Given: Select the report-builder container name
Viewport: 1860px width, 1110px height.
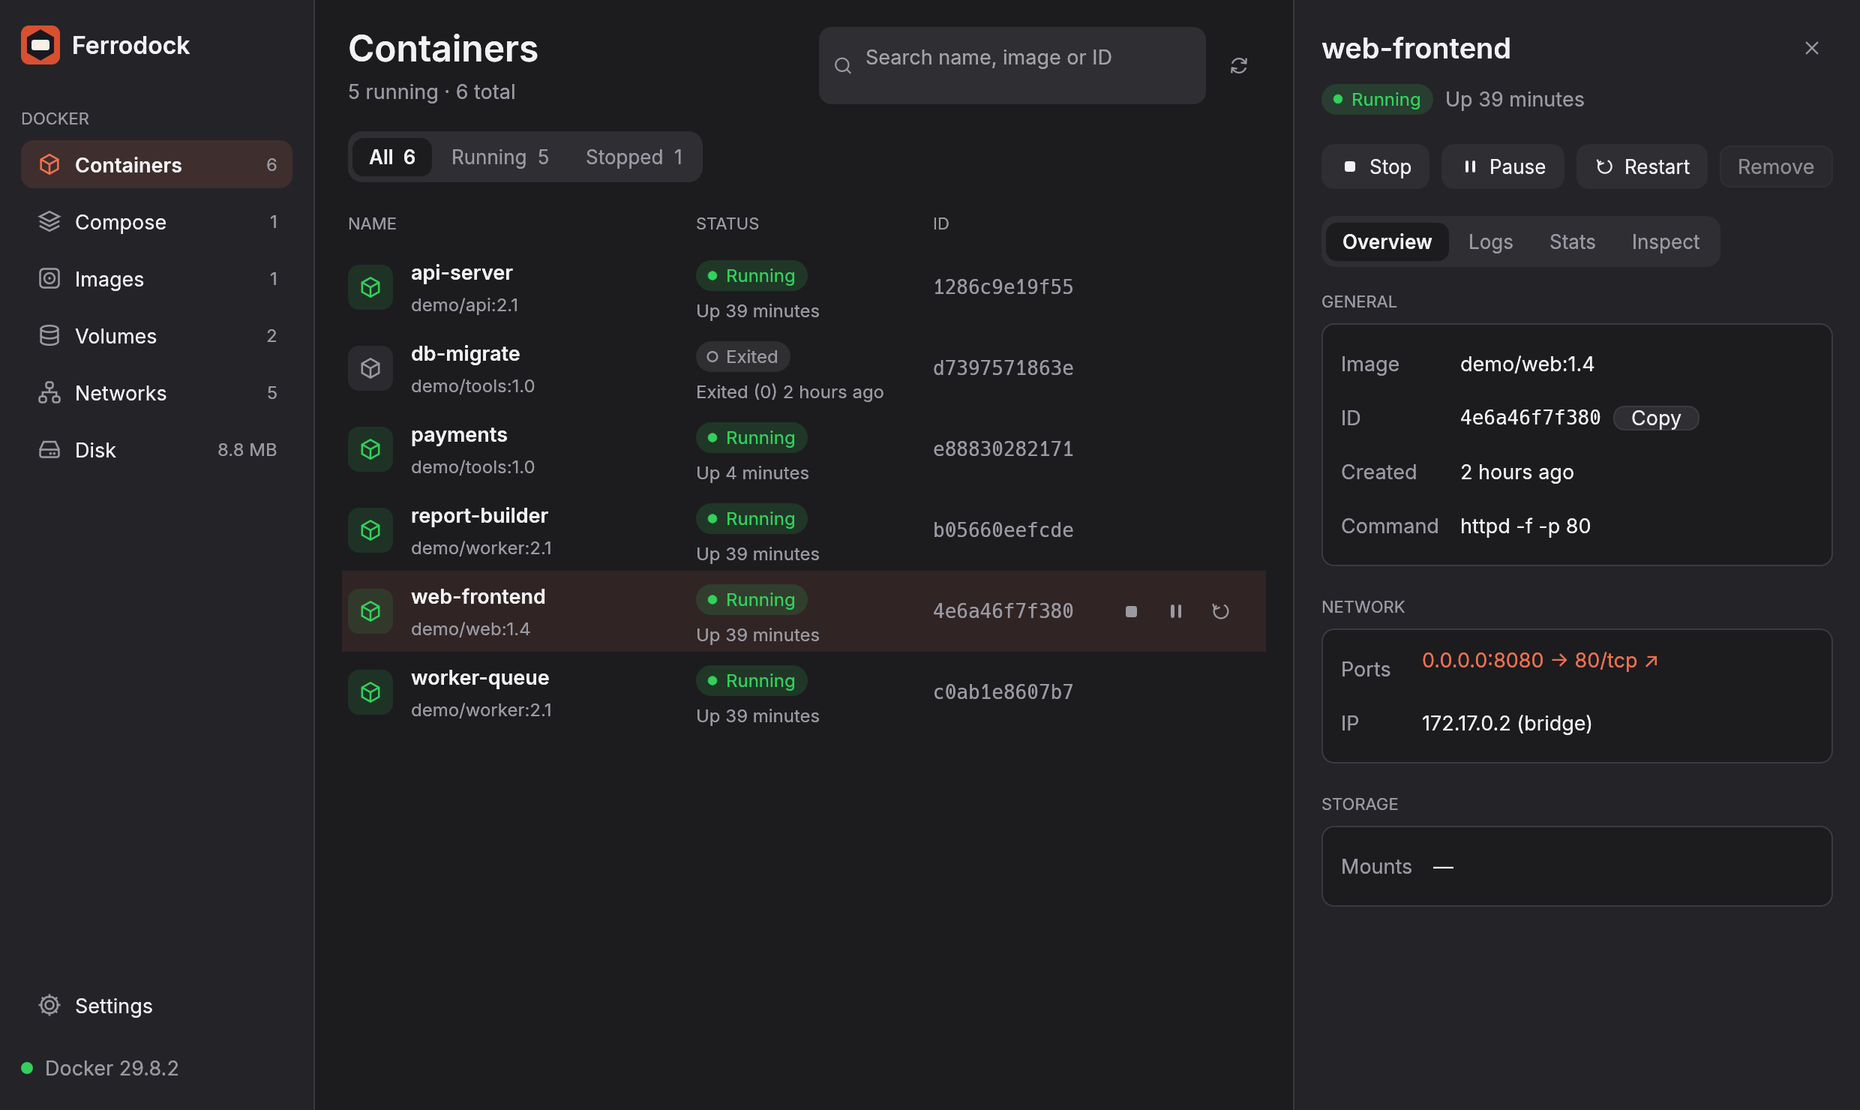Looking at the screenshot, I should 479,516.
